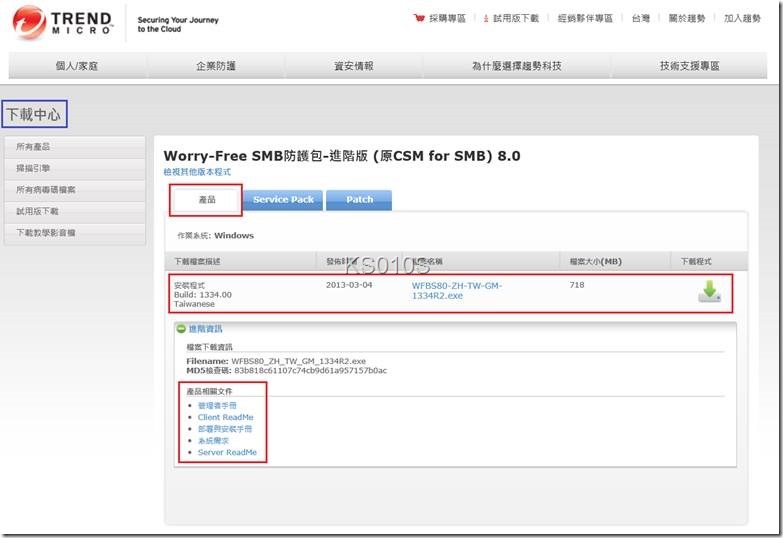Select 試用版下載 in the left sidebar
Viewport: 783px width, 538px height.
click(74, 211)
